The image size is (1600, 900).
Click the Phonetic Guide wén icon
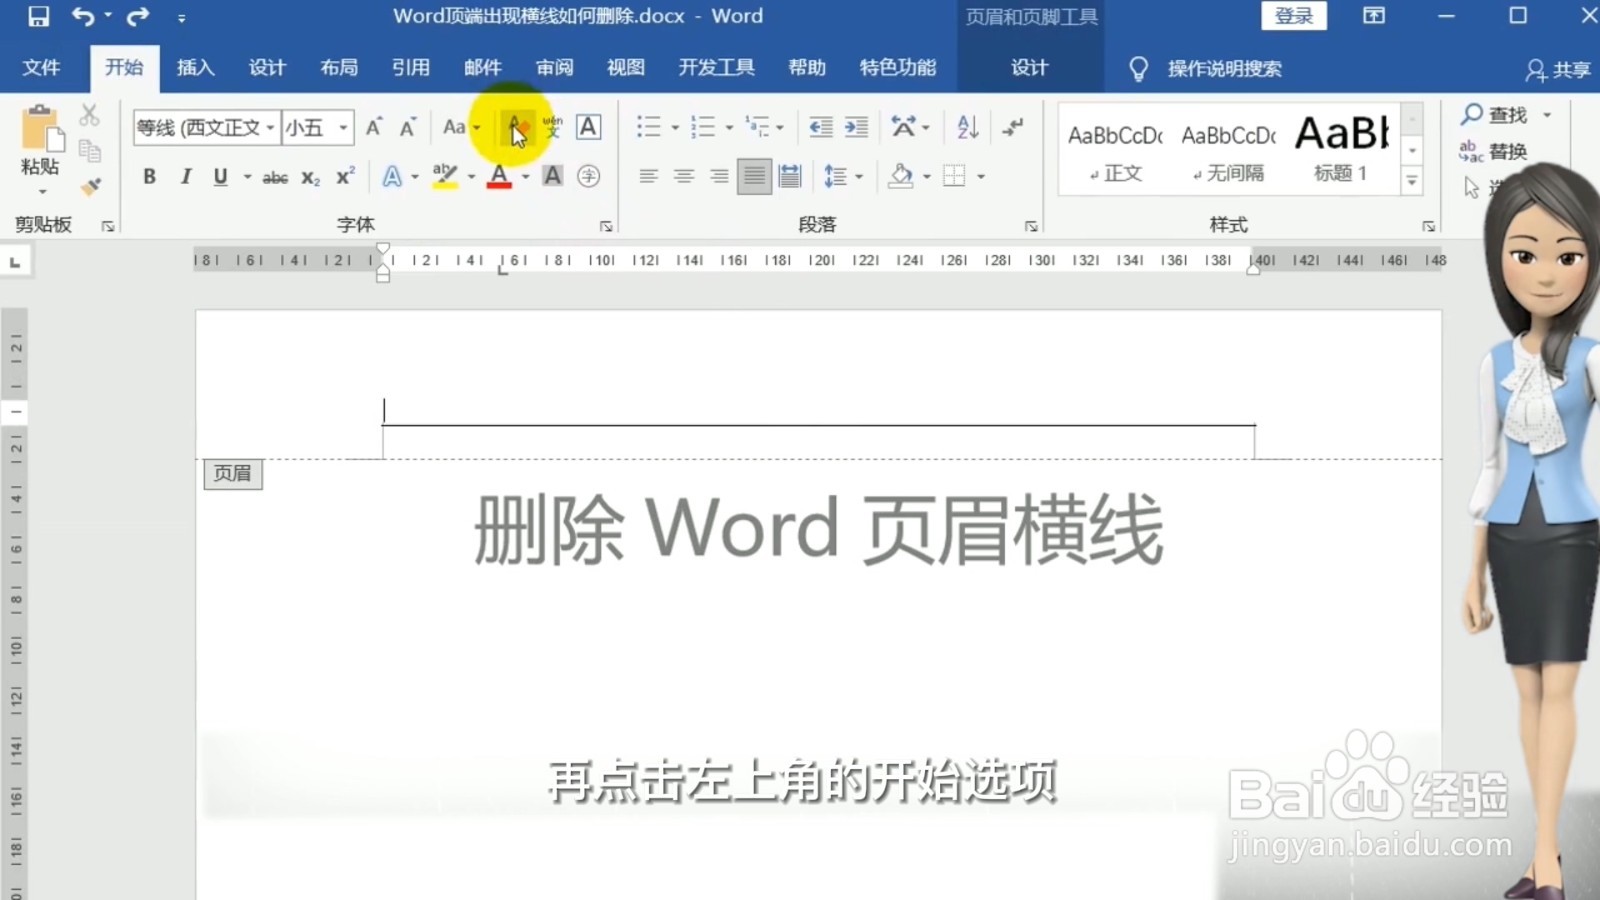(552, 127)
